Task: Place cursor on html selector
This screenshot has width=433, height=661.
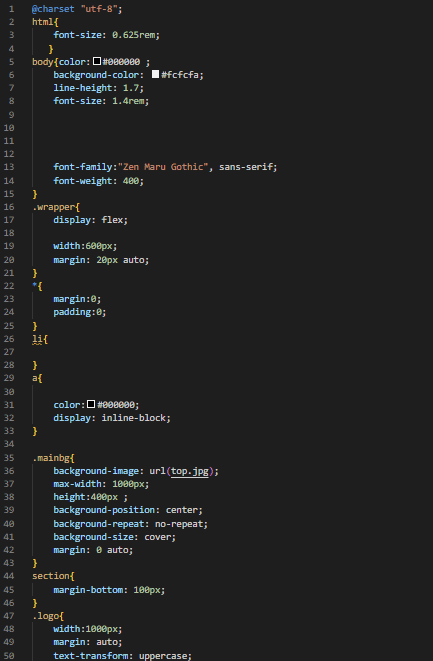Action: click(43, 22)
